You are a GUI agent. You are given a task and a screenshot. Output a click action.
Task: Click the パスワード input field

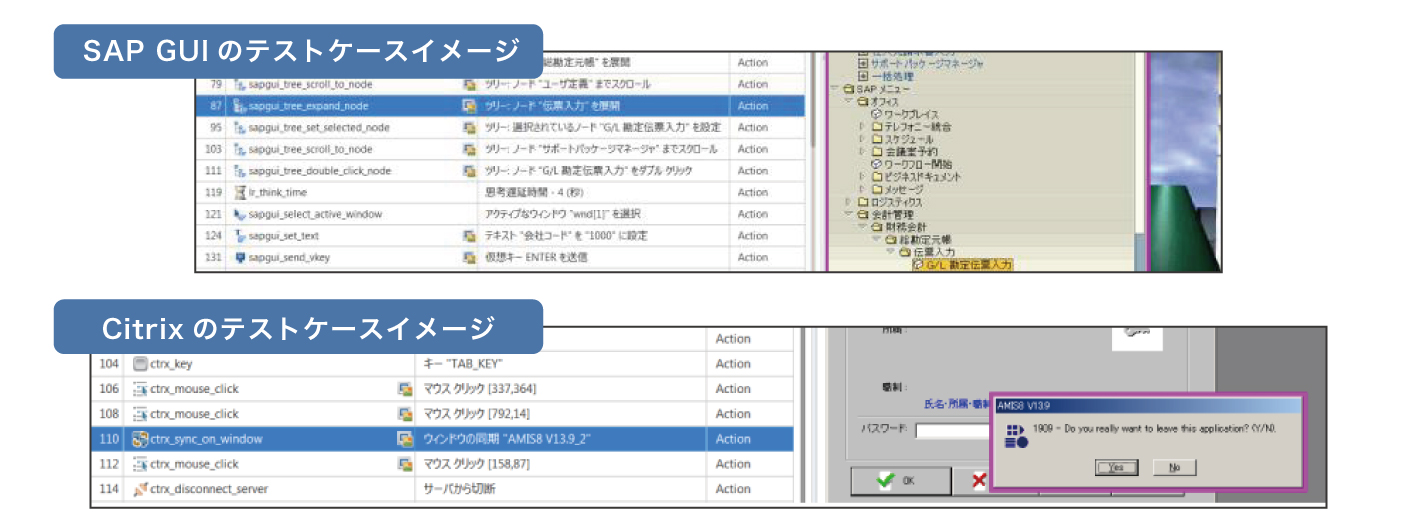click(x=953, y=431)
